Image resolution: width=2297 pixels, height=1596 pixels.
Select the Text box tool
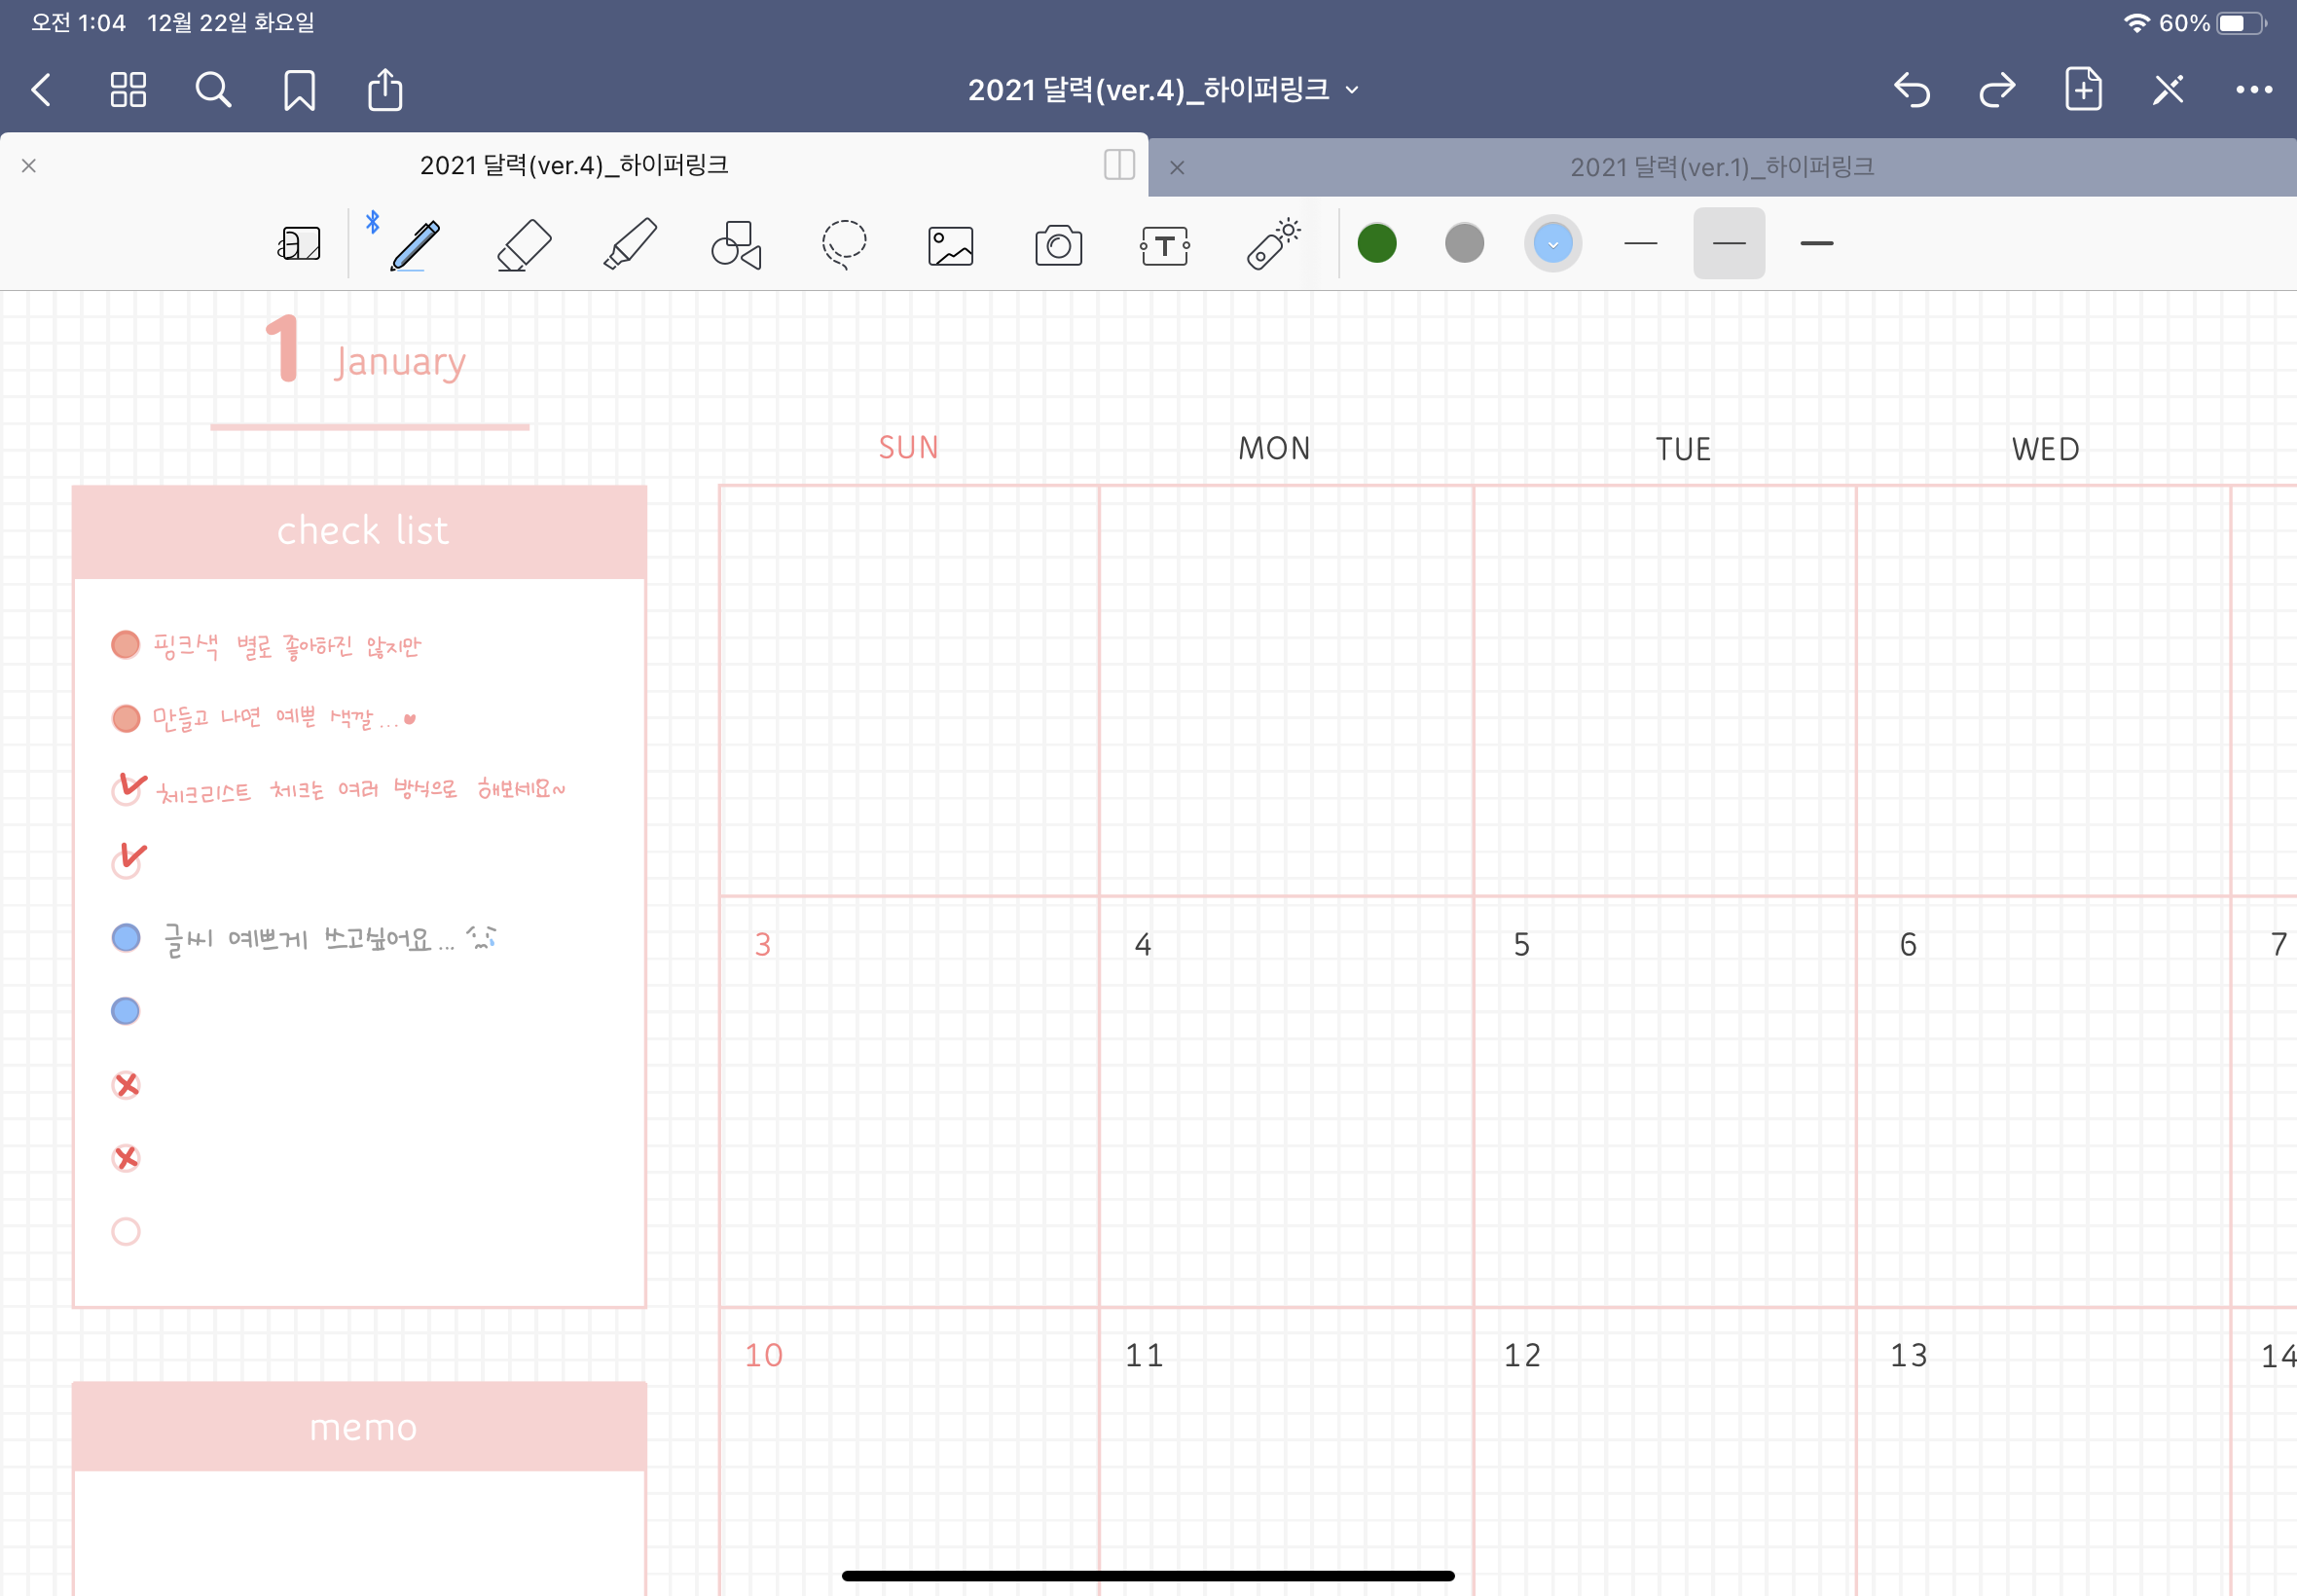click(x=1165, y=245)
